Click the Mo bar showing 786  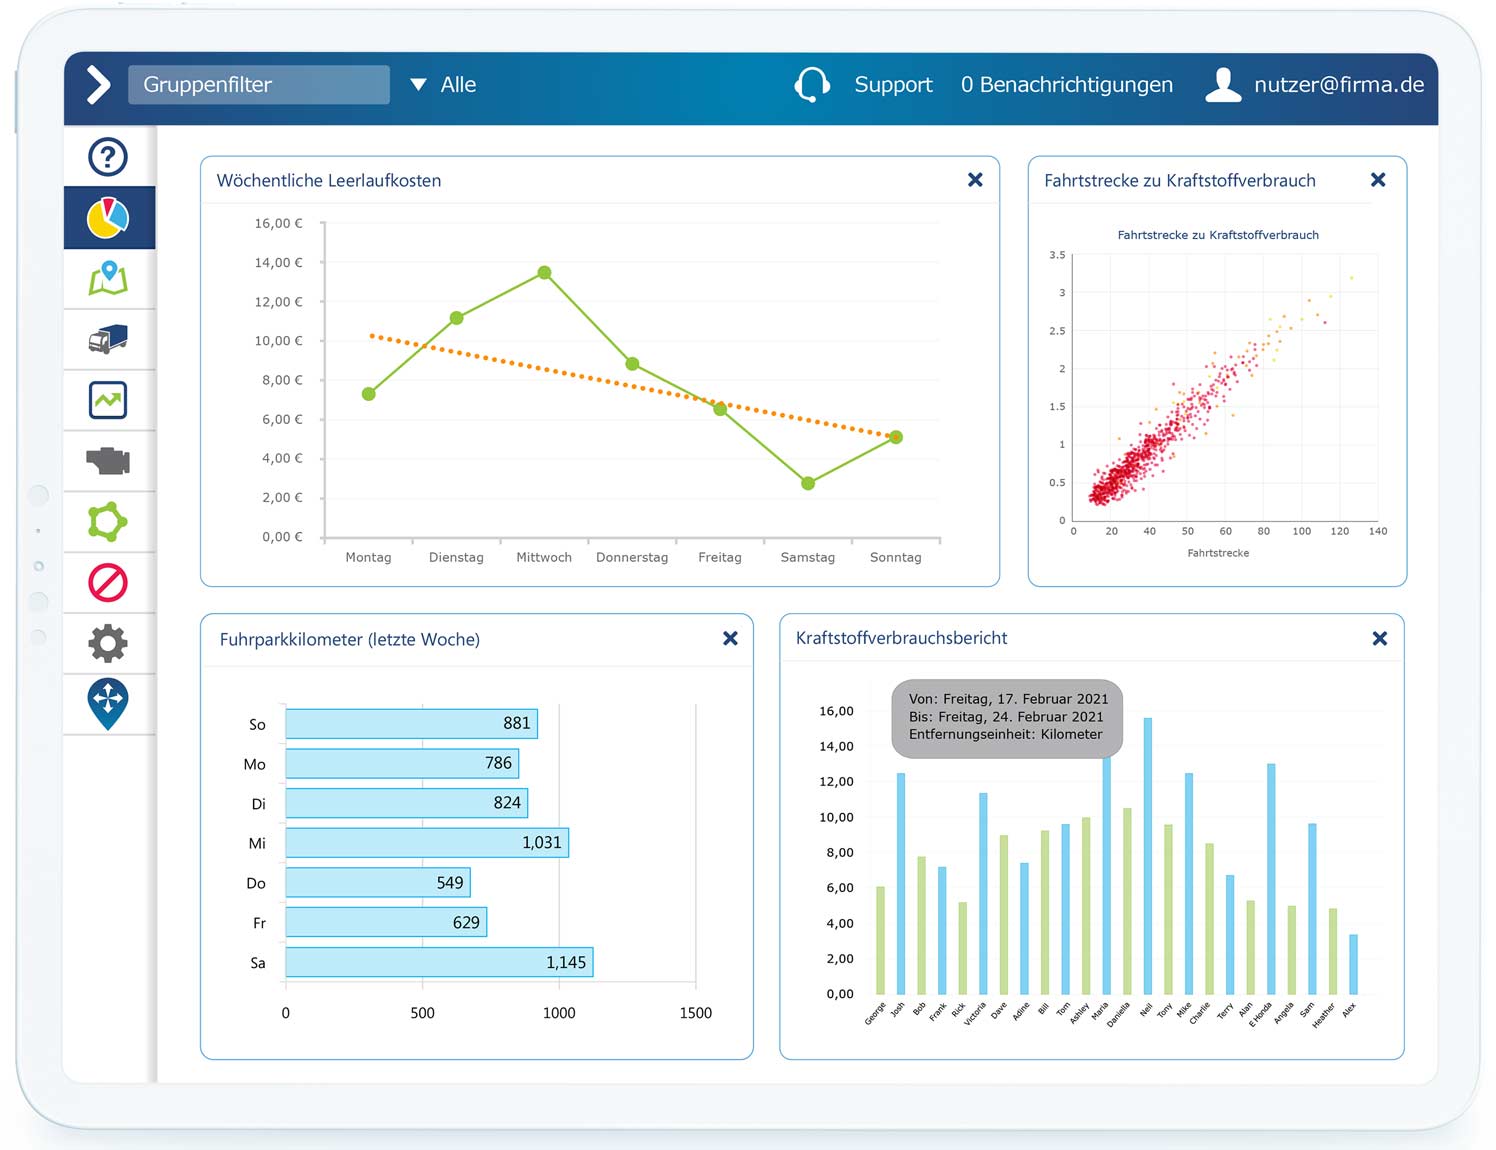pyautogui.click(x=402, y=764)
